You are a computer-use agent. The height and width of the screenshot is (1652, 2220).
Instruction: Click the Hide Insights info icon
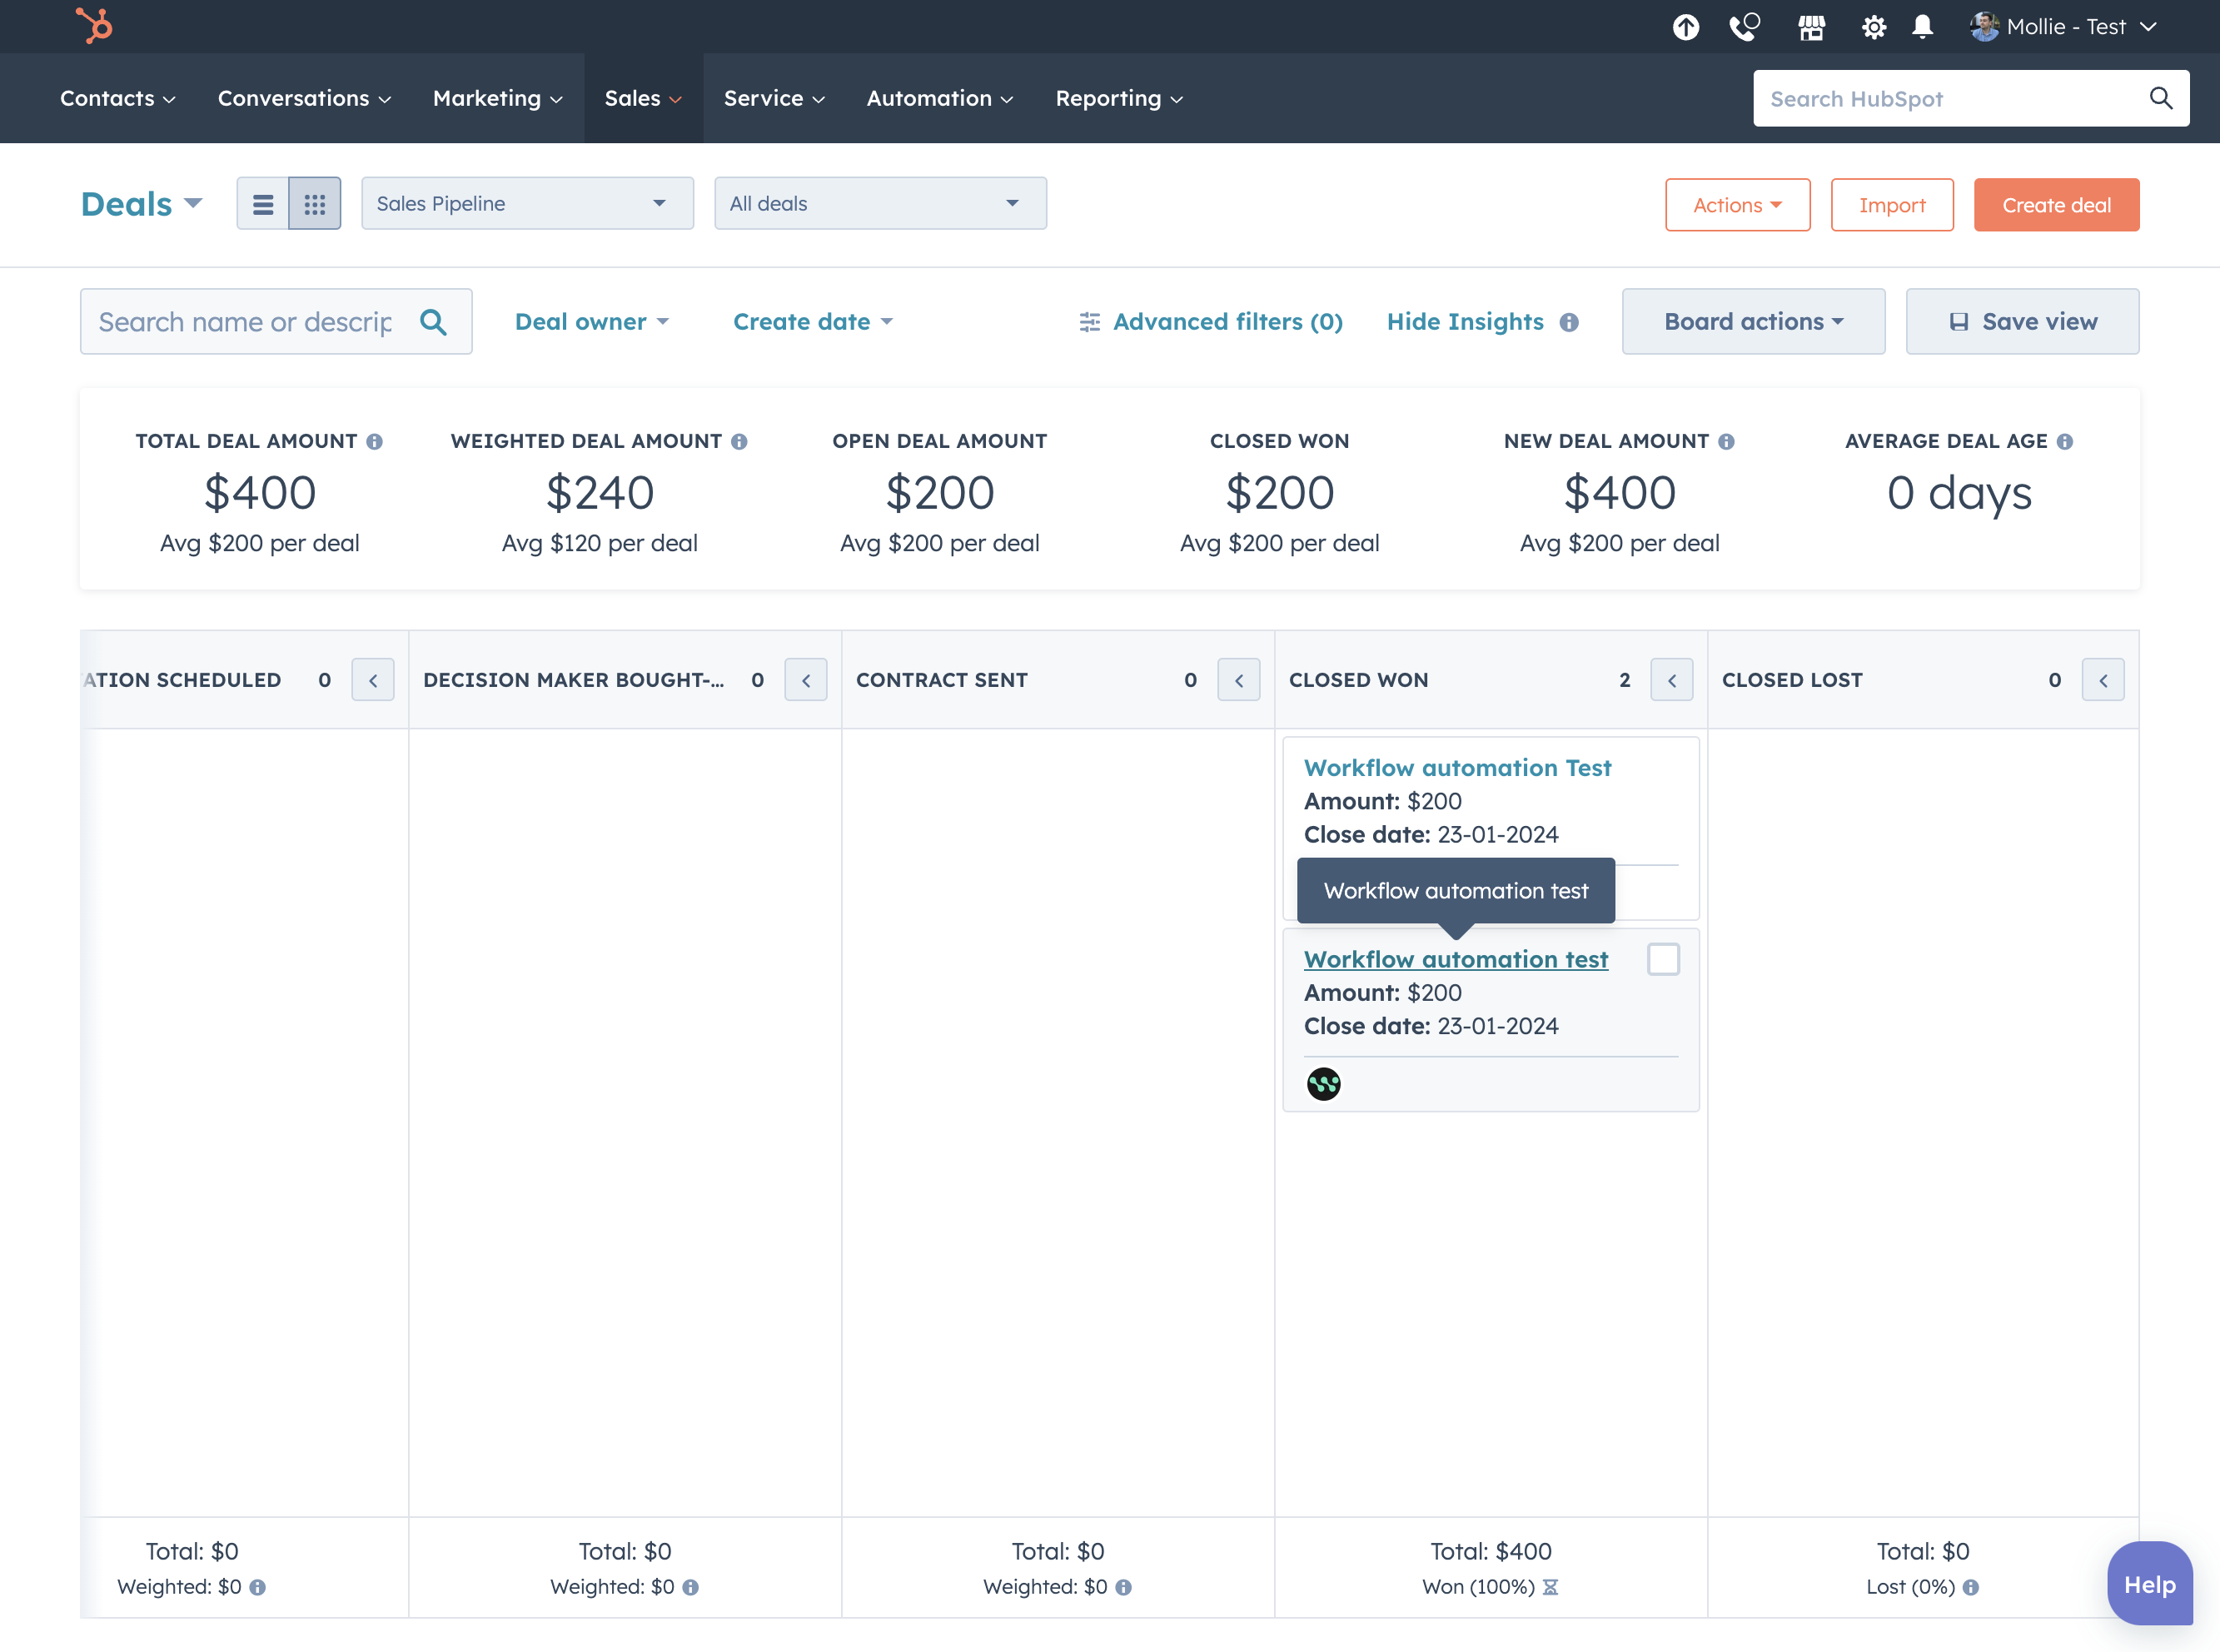(x=1569, y=322)
